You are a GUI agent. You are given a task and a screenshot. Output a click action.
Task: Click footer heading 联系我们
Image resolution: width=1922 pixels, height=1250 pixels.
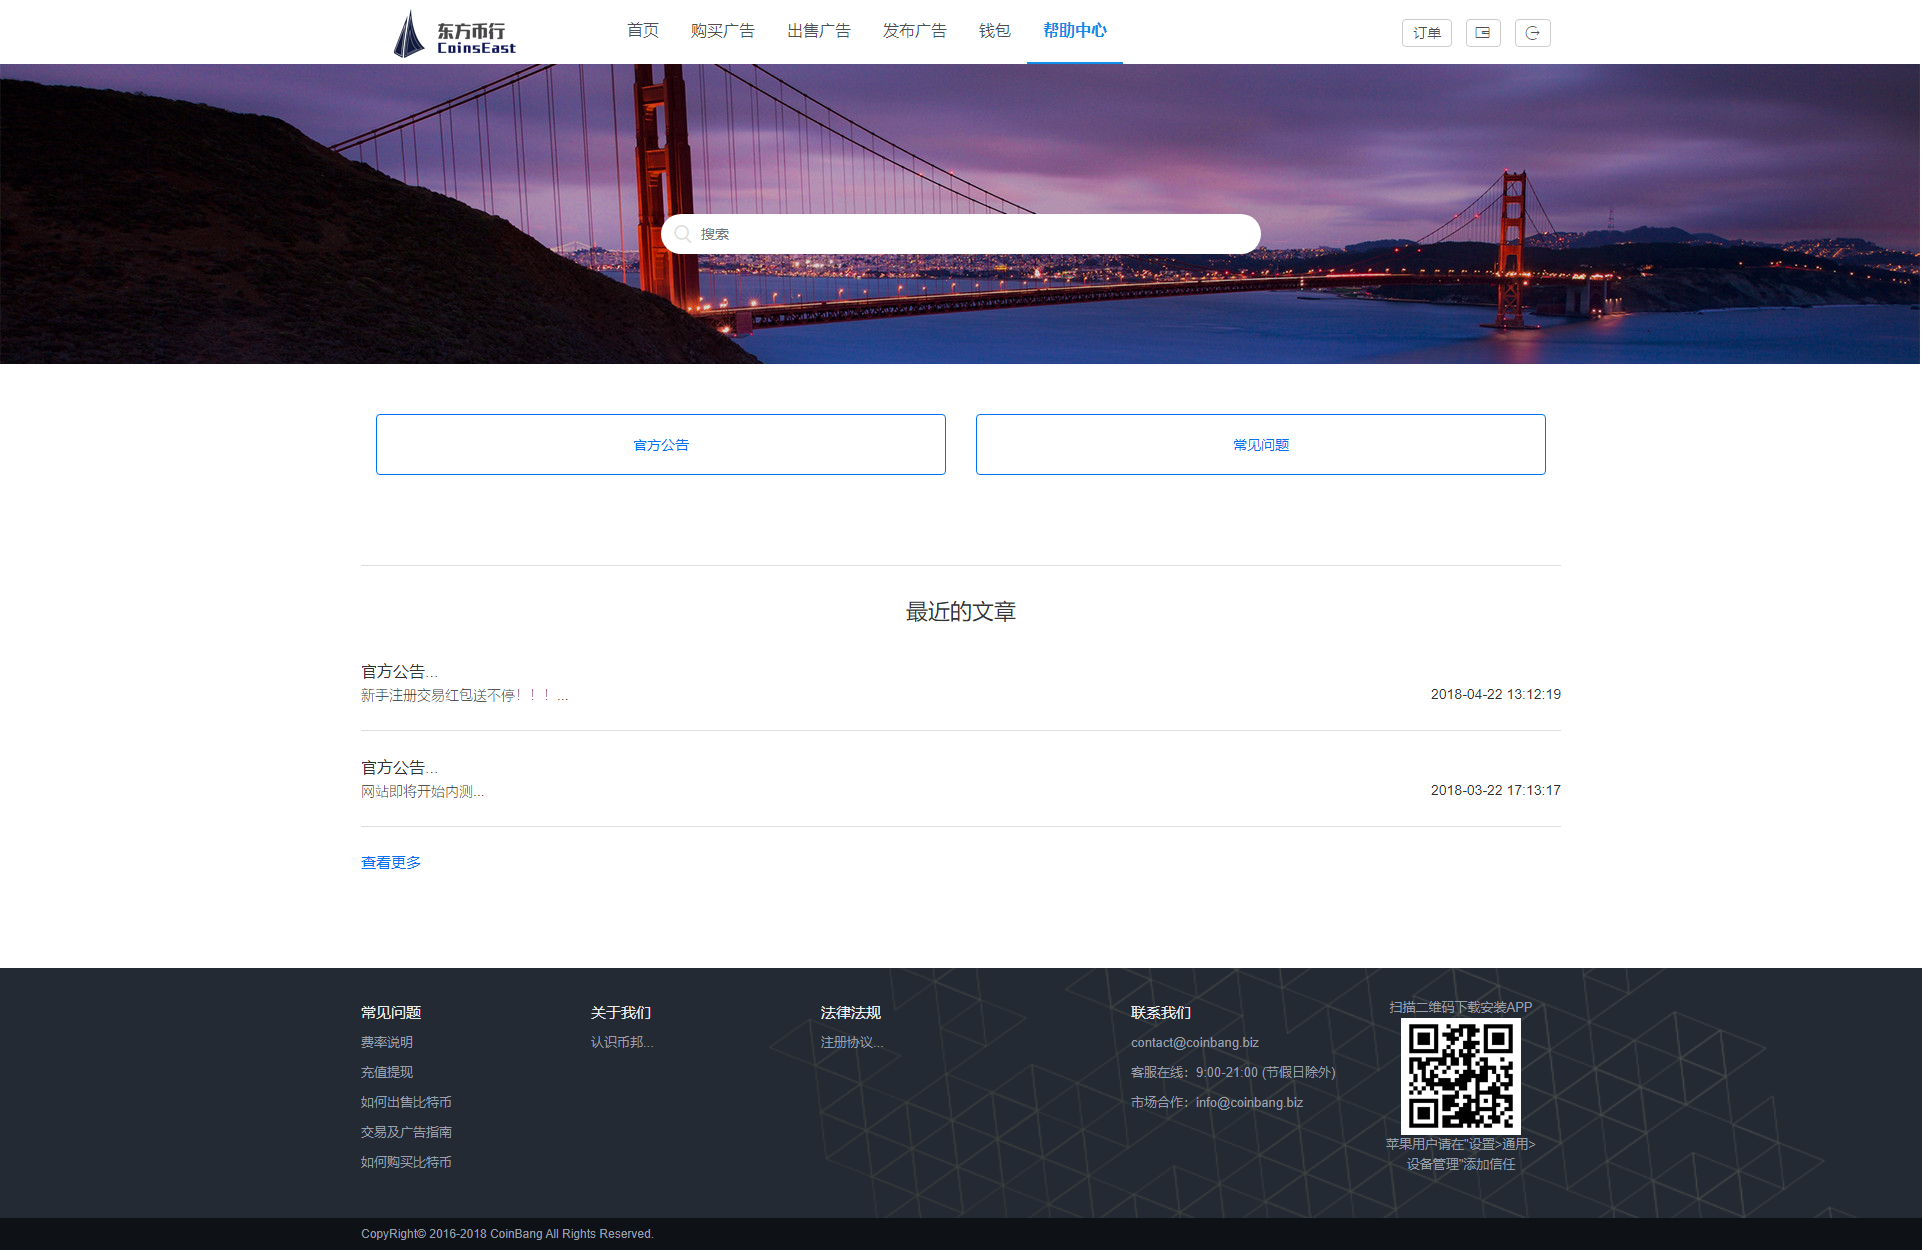pyautogui.click(x=1161, y=1012)
